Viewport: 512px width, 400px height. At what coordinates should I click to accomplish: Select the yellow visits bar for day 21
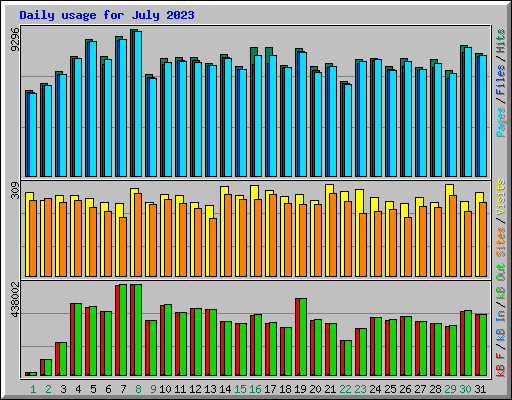(x=328, y=230)
